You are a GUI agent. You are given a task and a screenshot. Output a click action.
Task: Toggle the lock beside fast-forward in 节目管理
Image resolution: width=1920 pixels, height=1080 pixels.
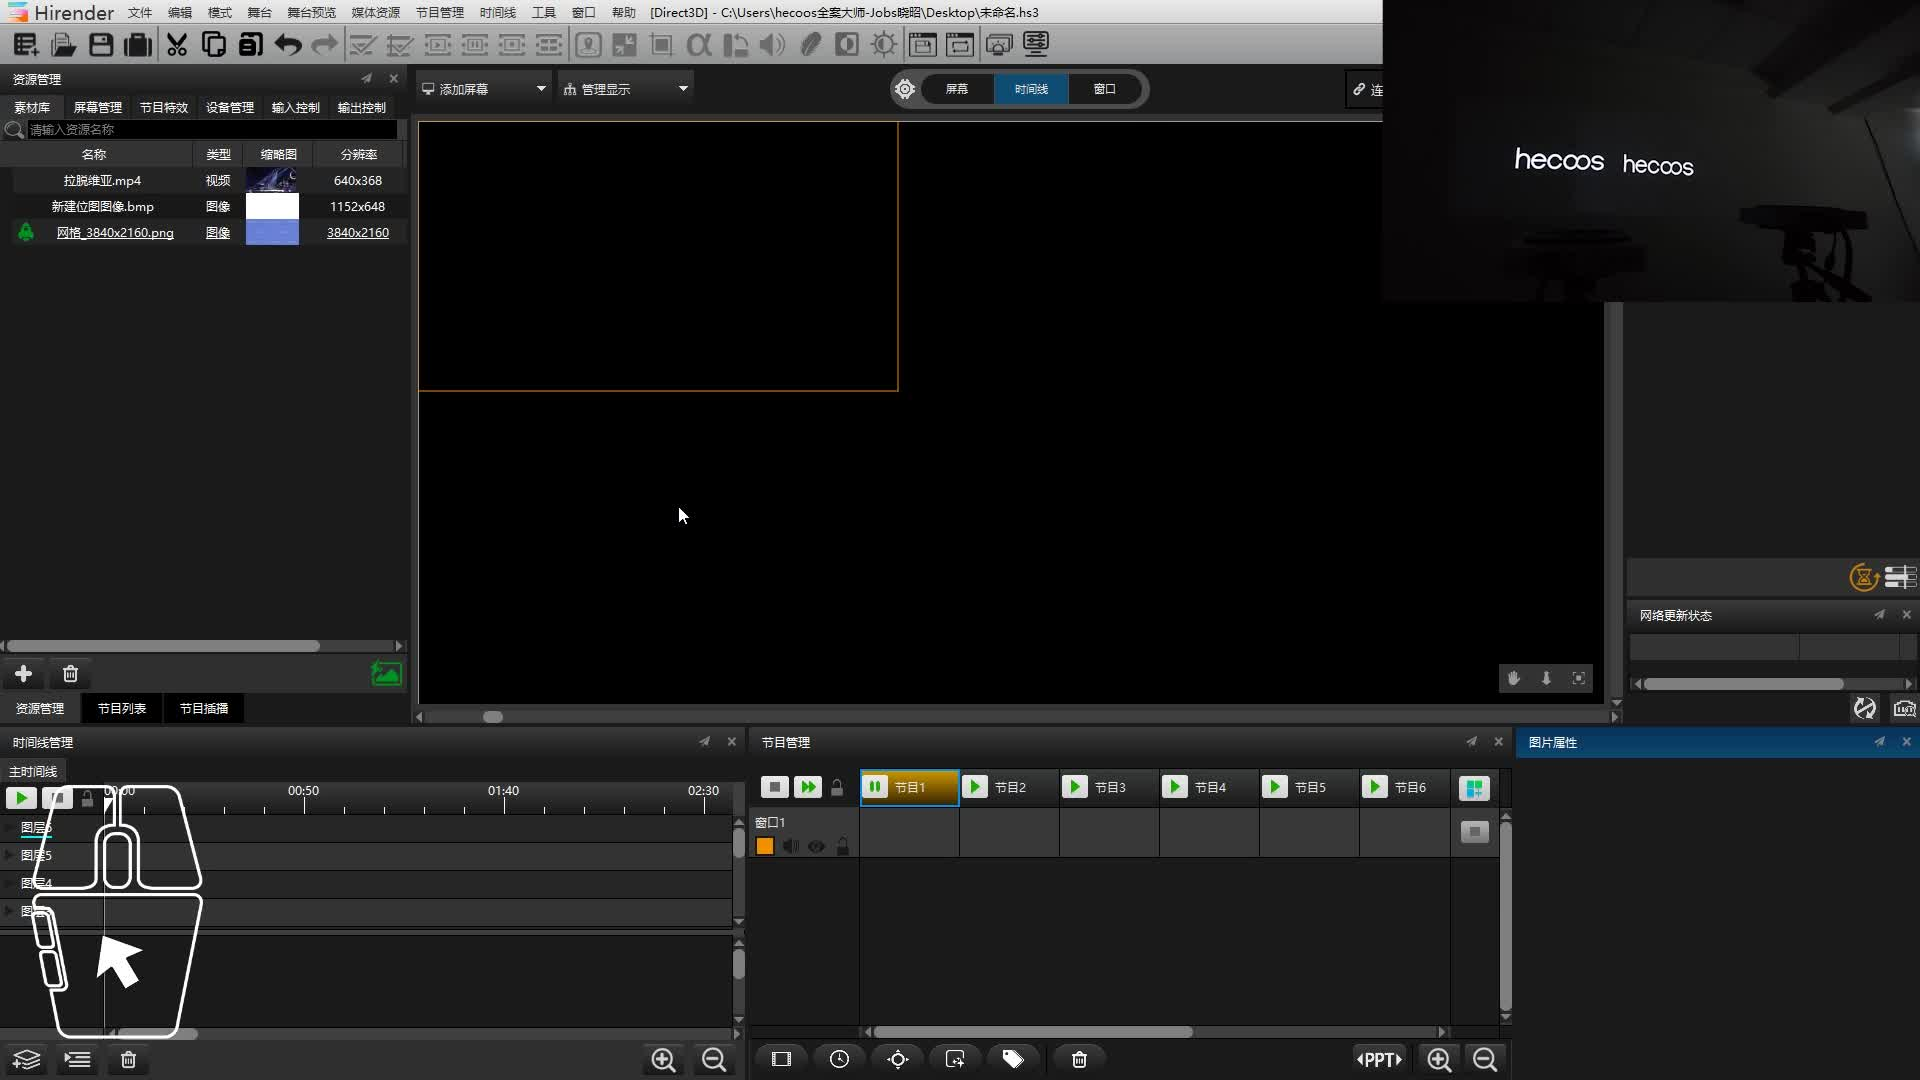click(837, 787)
